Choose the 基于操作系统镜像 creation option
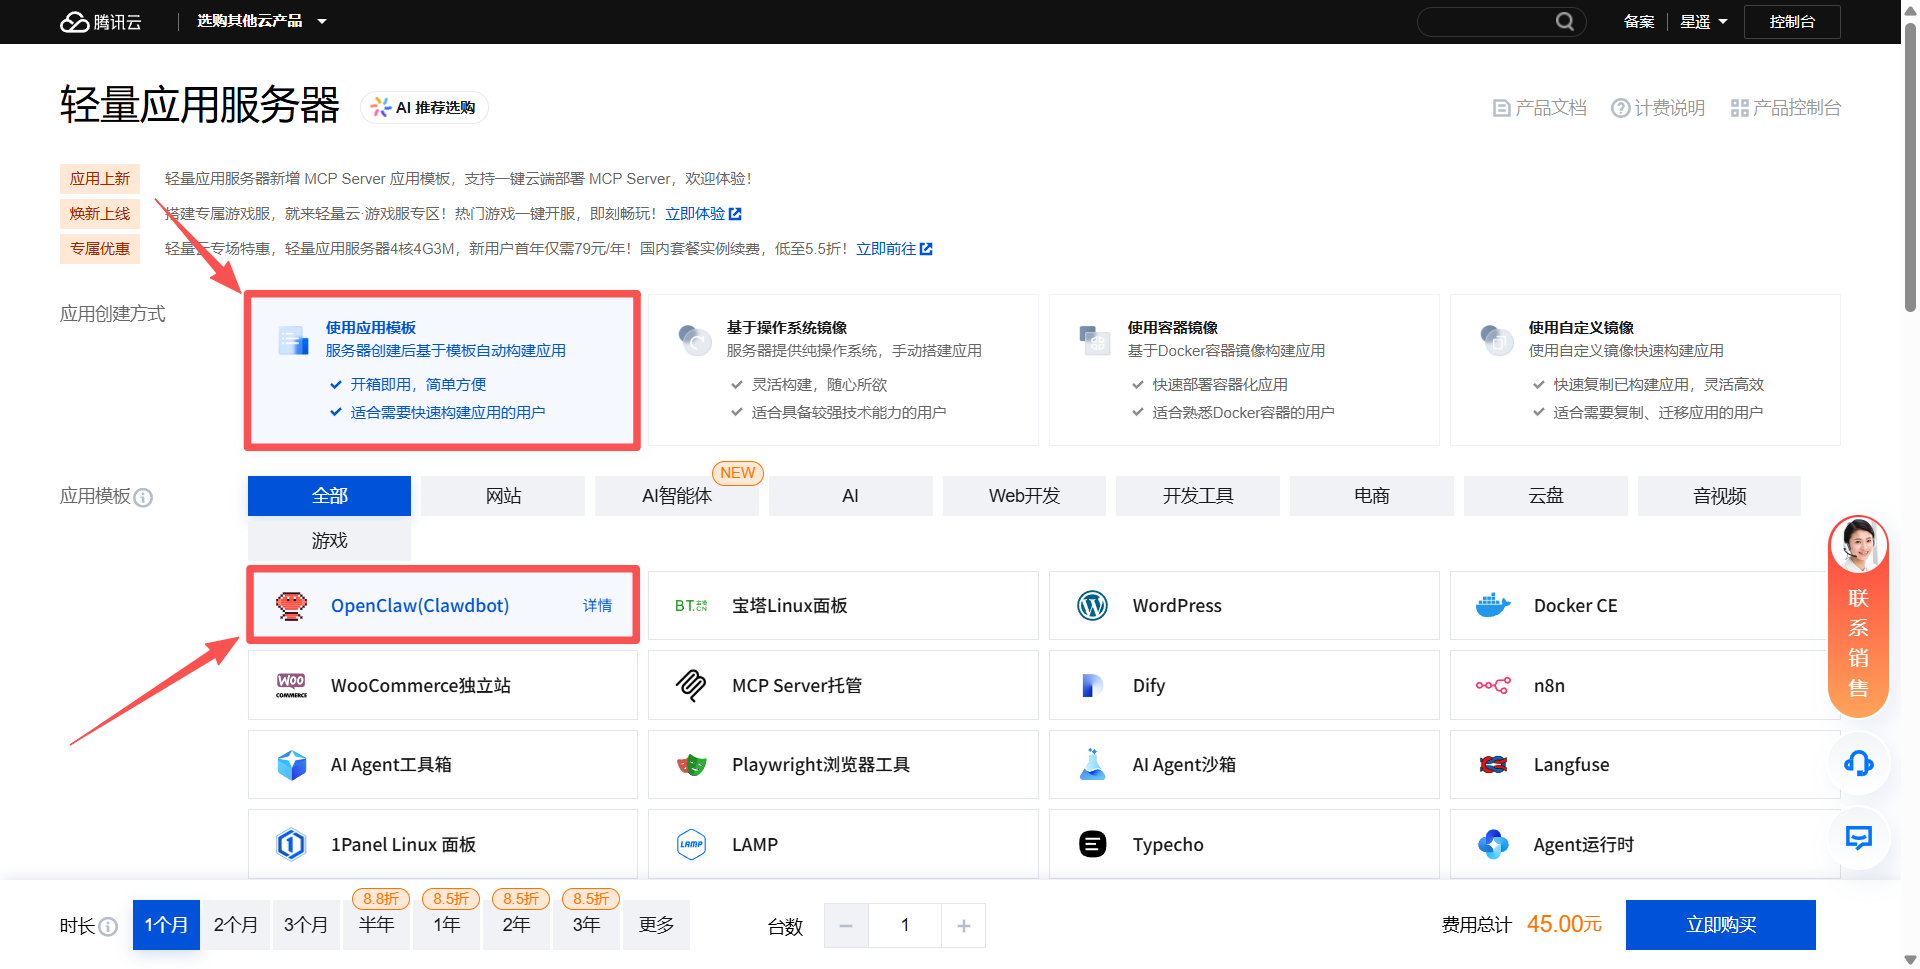The height and width of the screenshot is (969, 1920). [843, 370]
